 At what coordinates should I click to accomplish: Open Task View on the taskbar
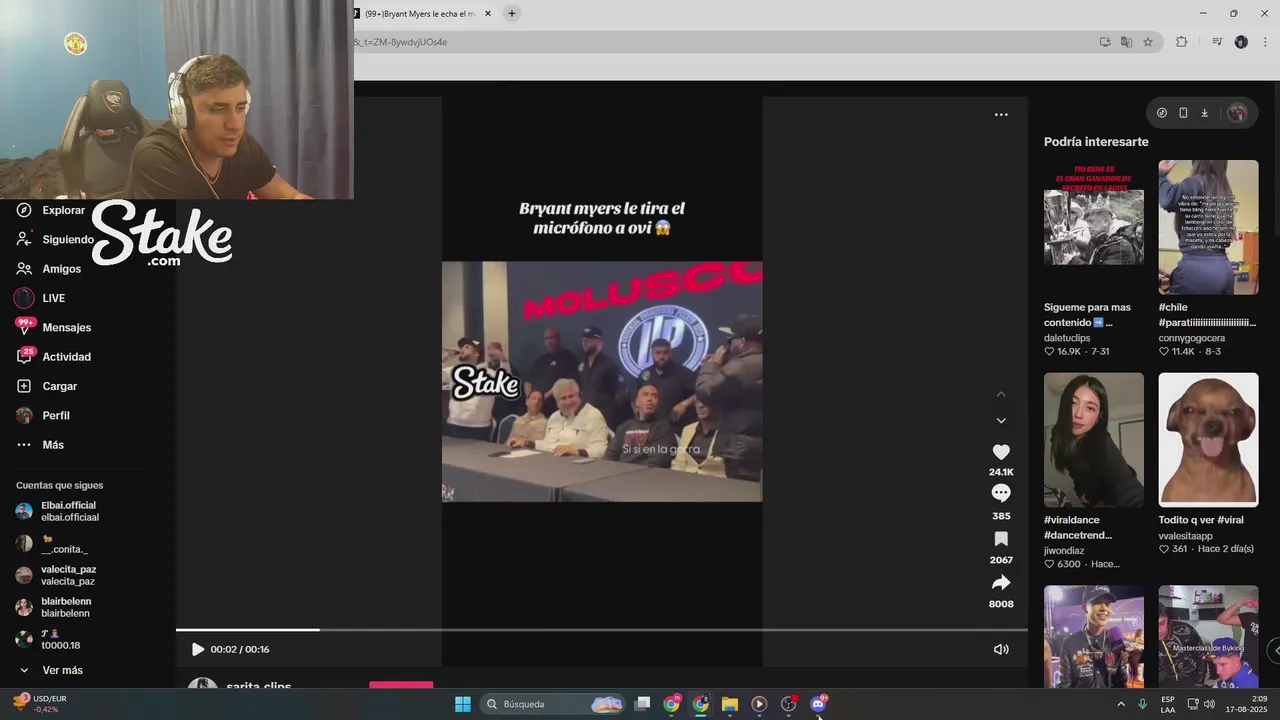pos(643,704)
